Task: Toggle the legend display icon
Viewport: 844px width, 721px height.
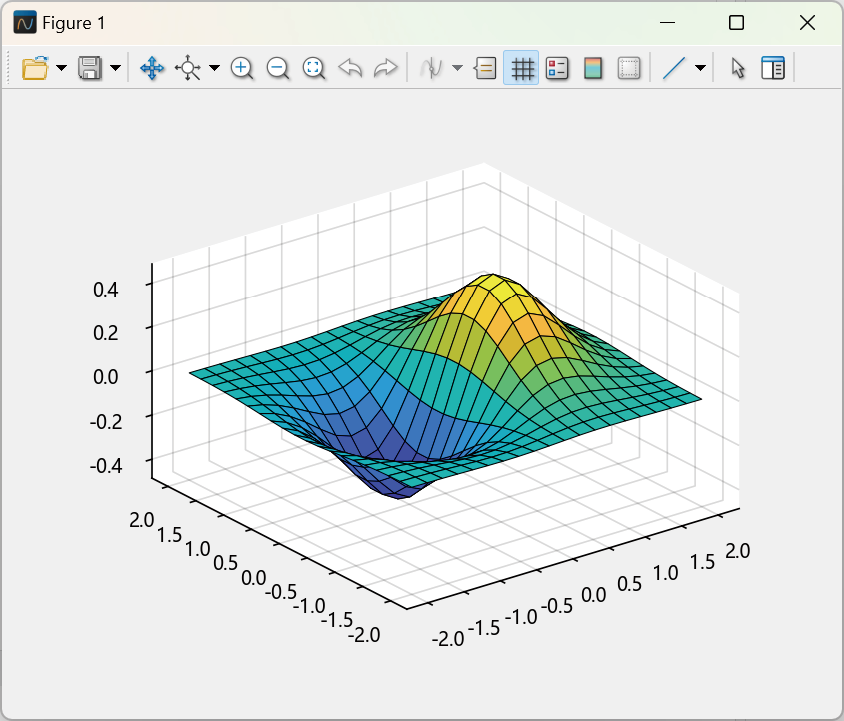Action: (557, 68)
